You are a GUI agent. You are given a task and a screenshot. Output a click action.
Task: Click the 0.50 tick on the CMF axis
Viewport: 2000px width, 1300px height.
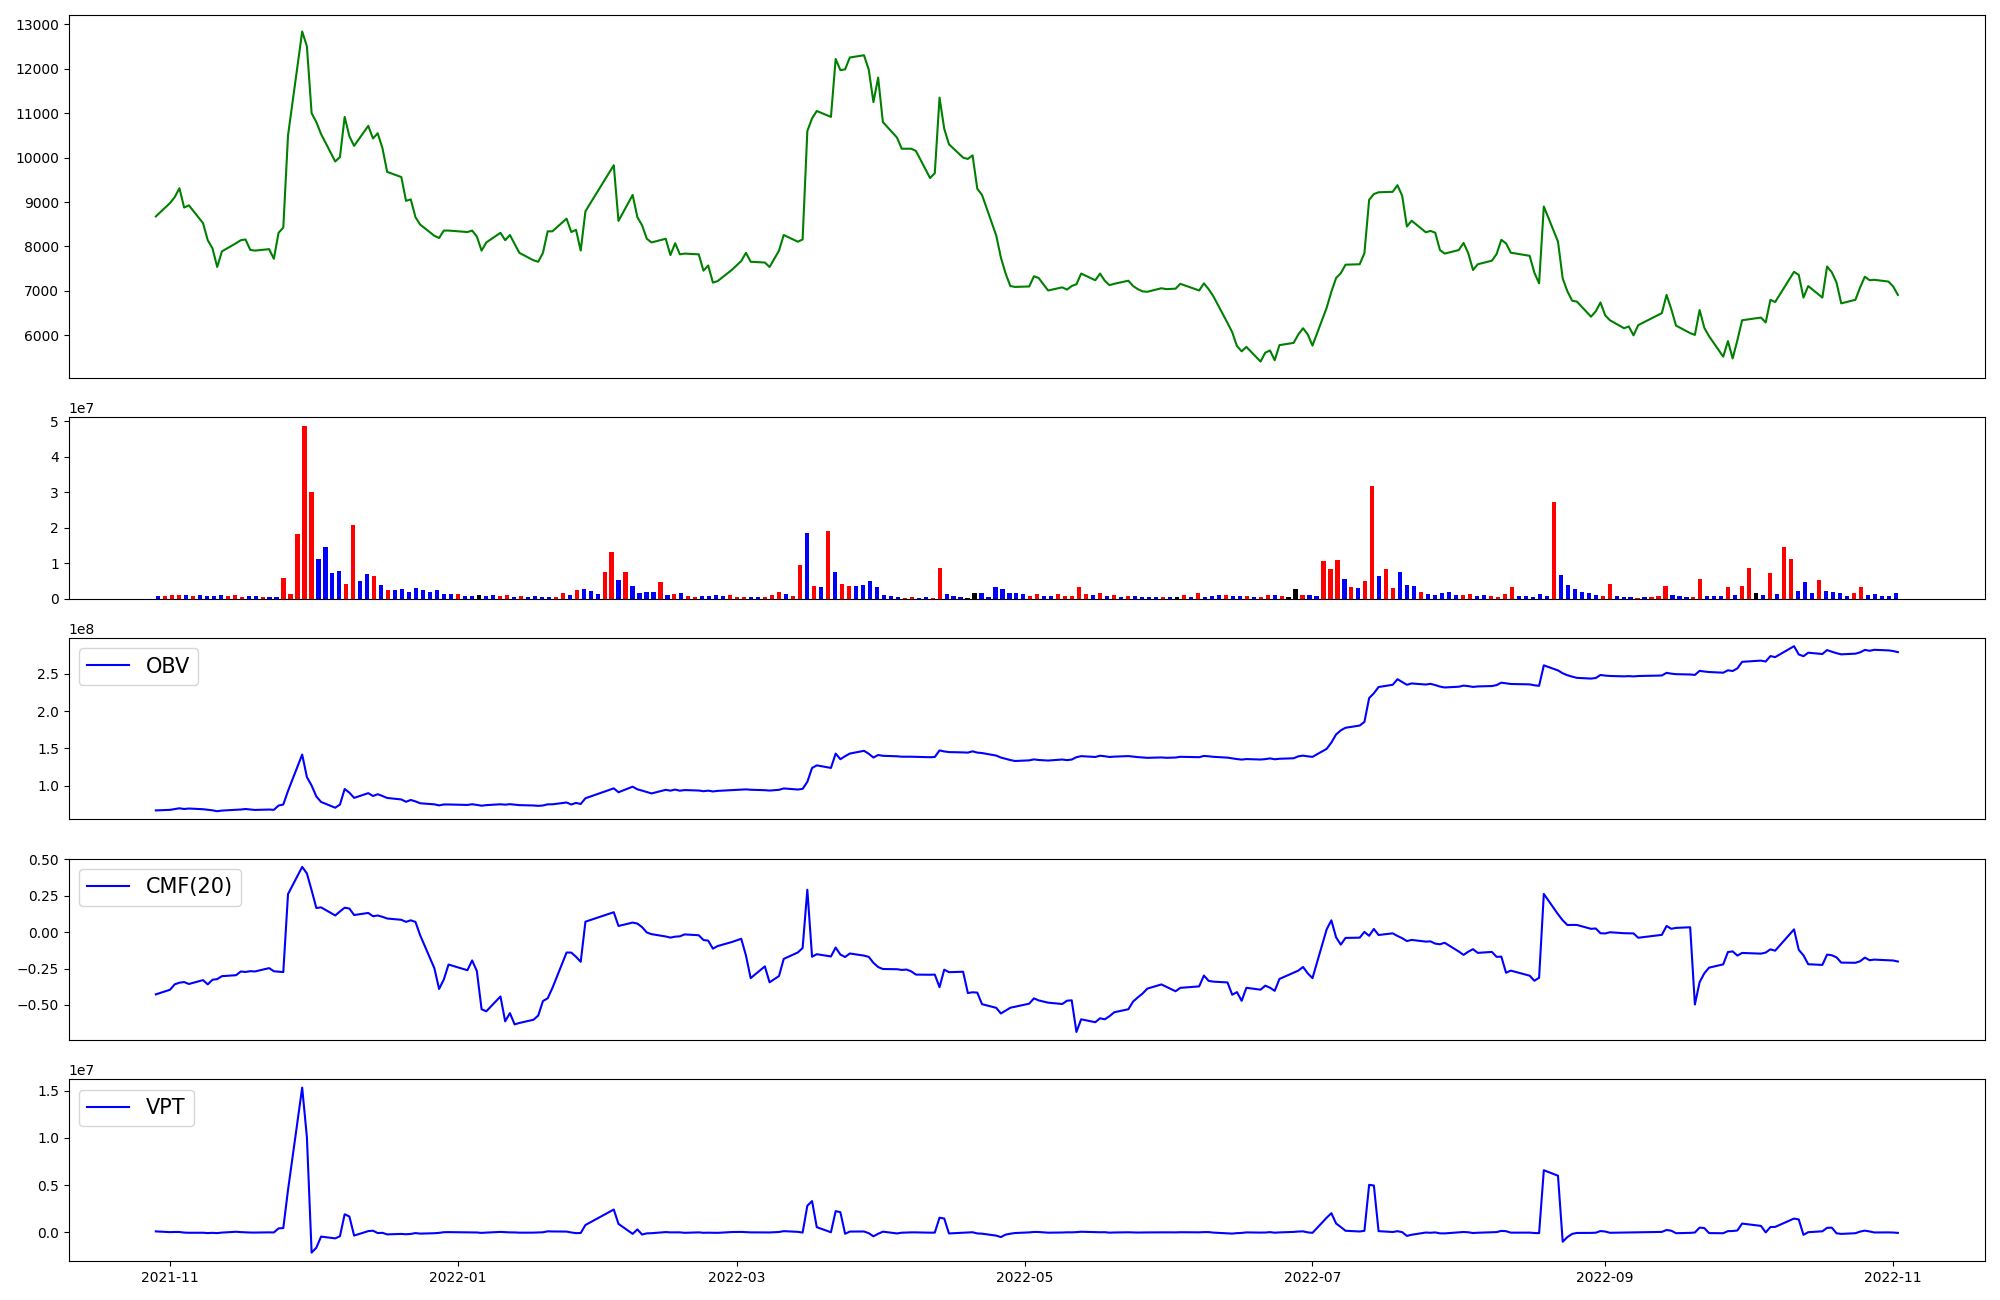point(43,860)
